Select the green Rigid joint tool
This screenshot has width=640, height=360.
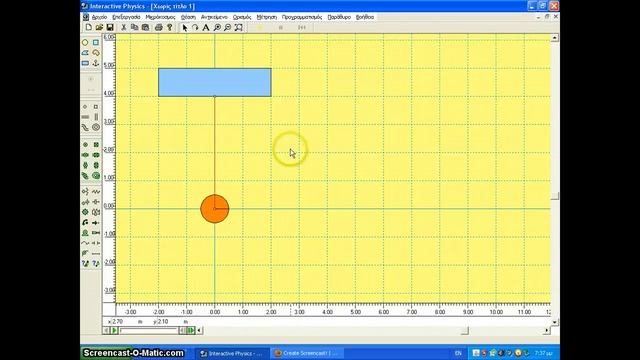tap(96, 144)
